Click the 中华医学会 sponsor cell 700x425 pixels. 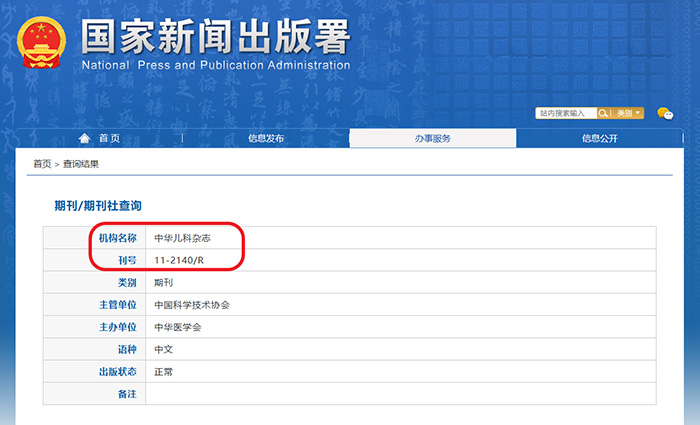tap(177, 327)
